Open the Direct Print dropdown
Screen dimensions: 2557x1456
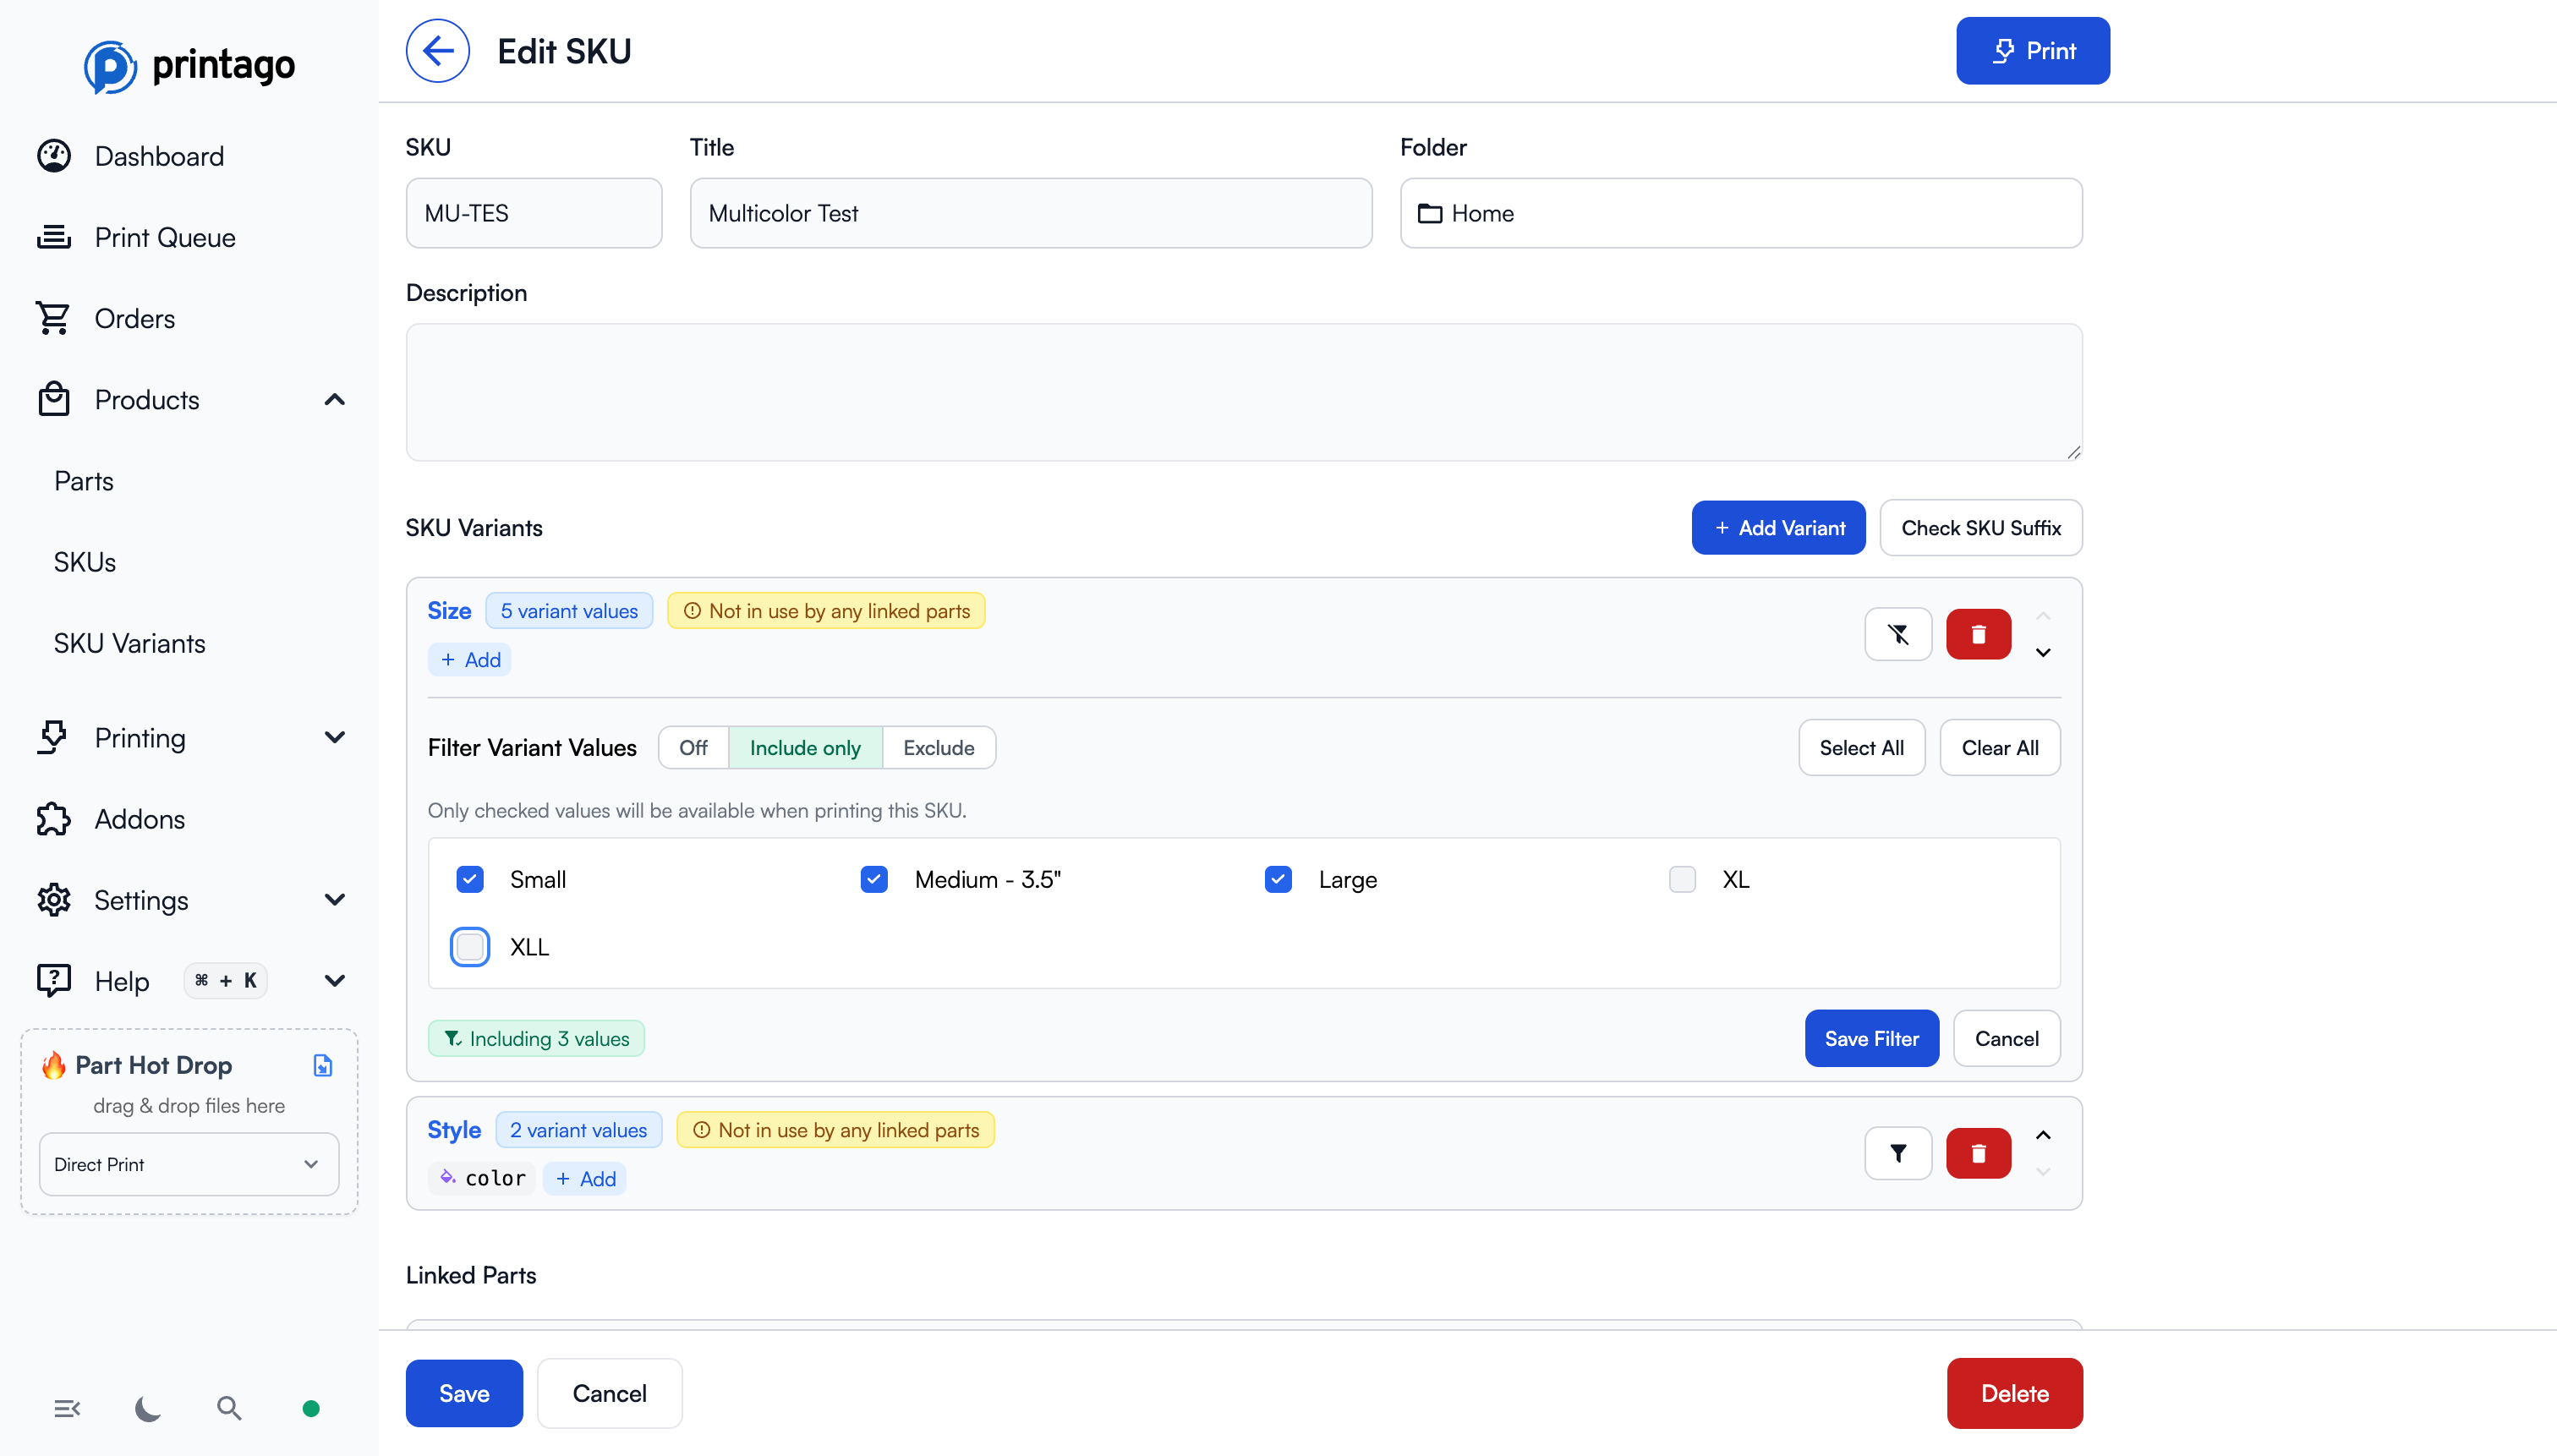point(188,1163)
